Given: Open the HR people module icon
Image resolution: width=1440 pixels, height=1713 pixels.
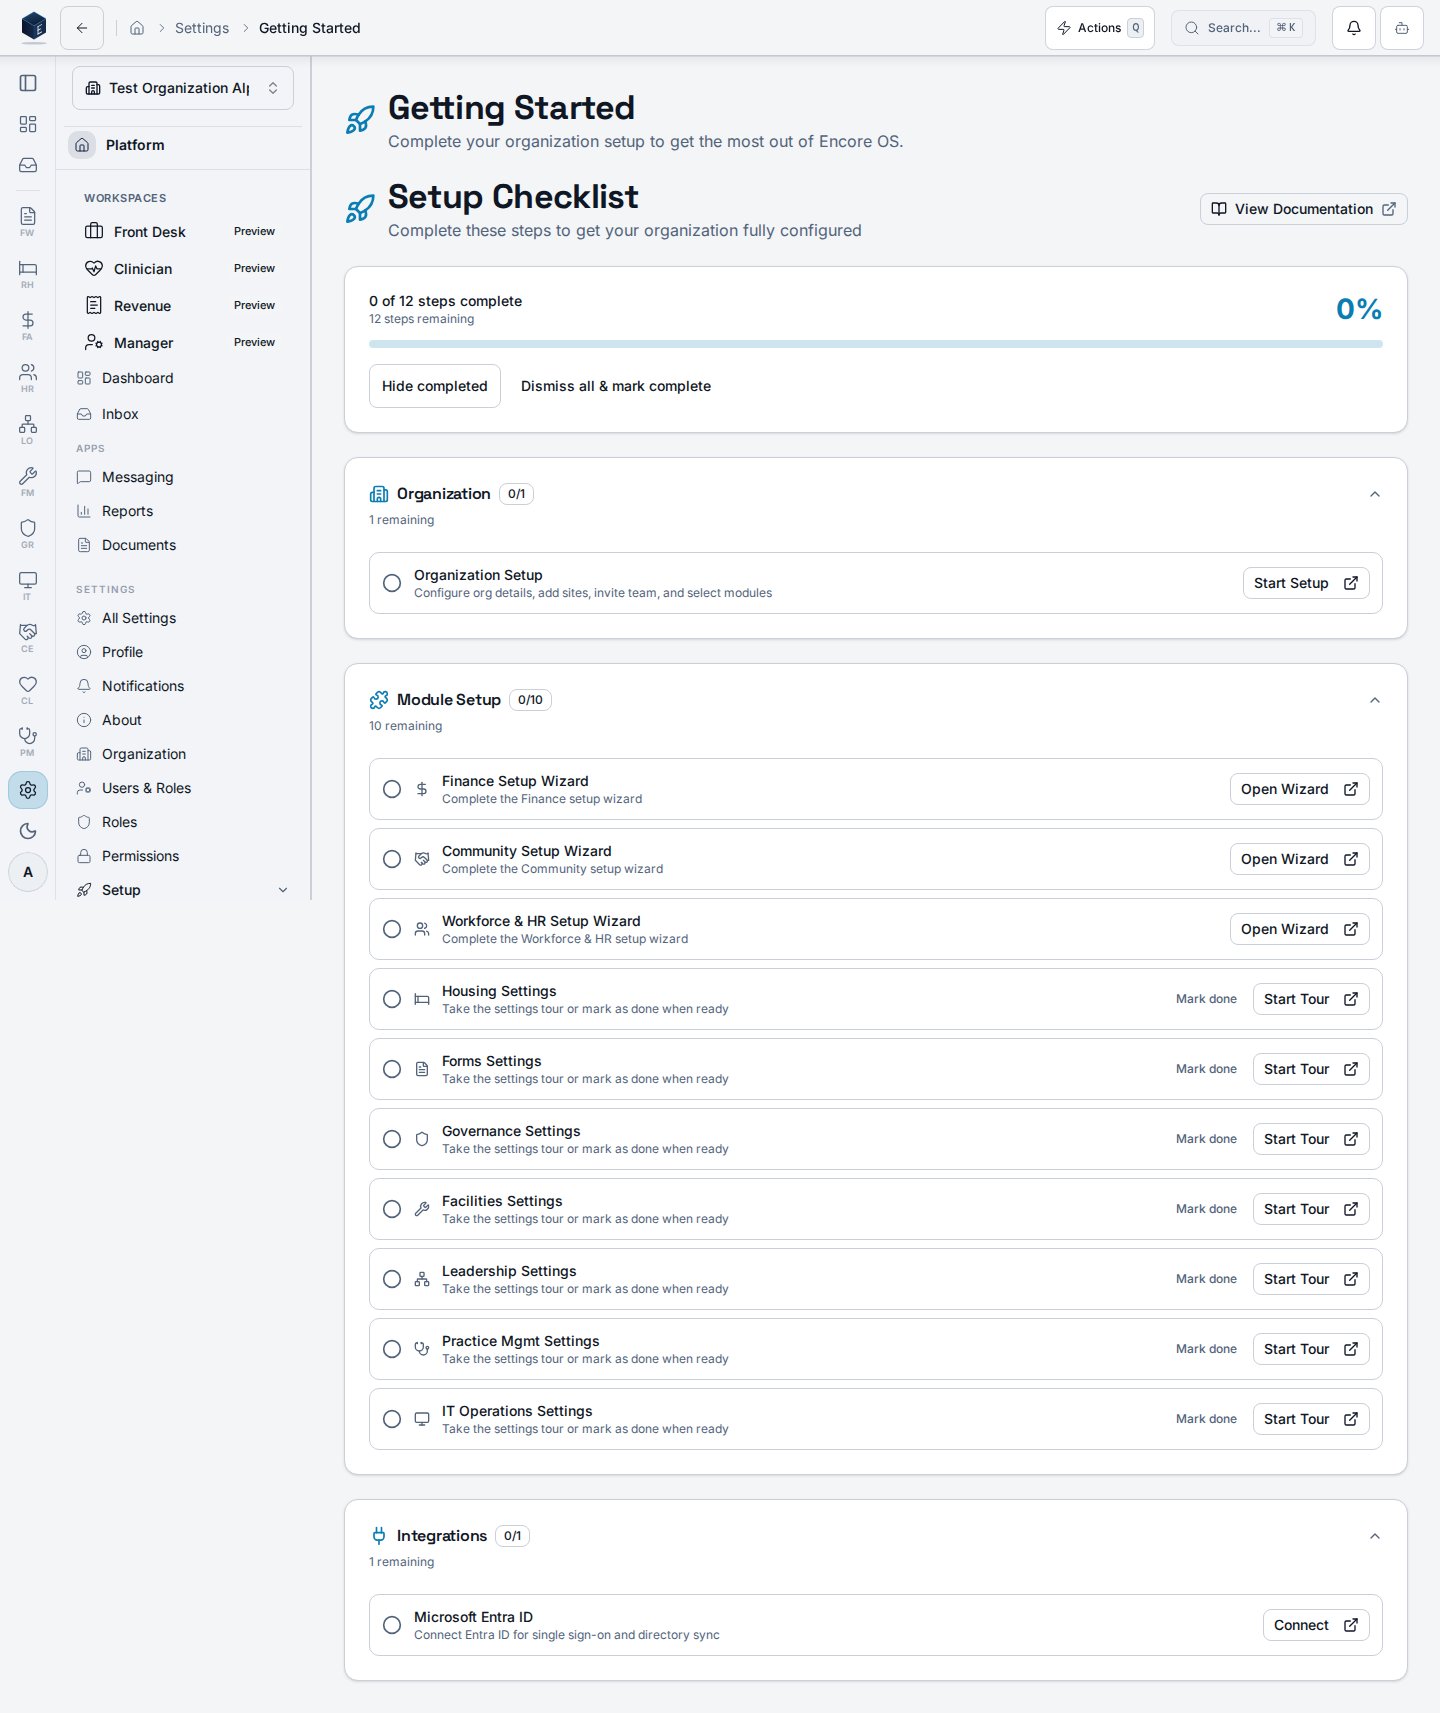Looking at the screenshot, I should coord(28,377).
